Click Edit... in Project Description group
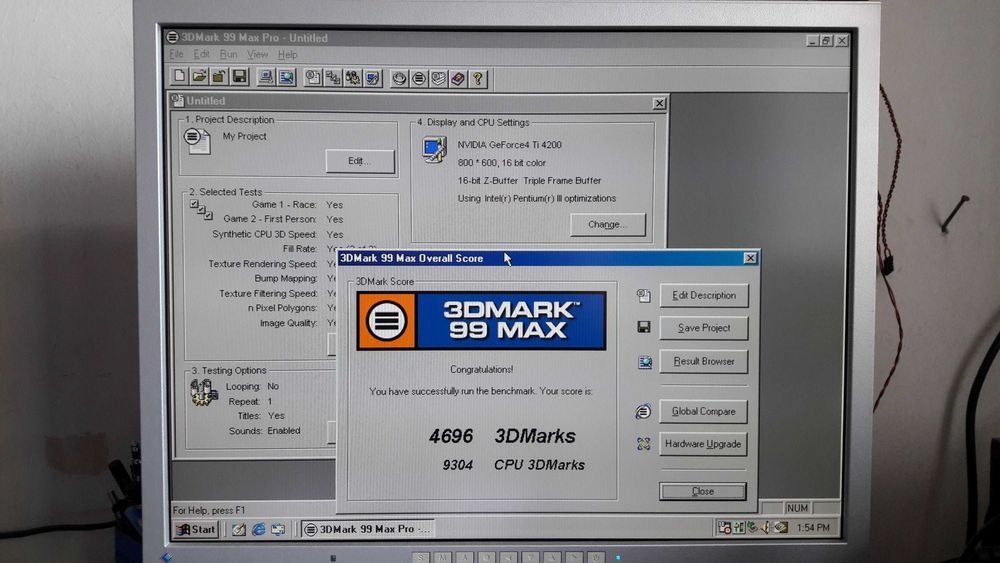The width and height of the screenshot is (1000, 563). pyautogui.click(x=360, y=161)
